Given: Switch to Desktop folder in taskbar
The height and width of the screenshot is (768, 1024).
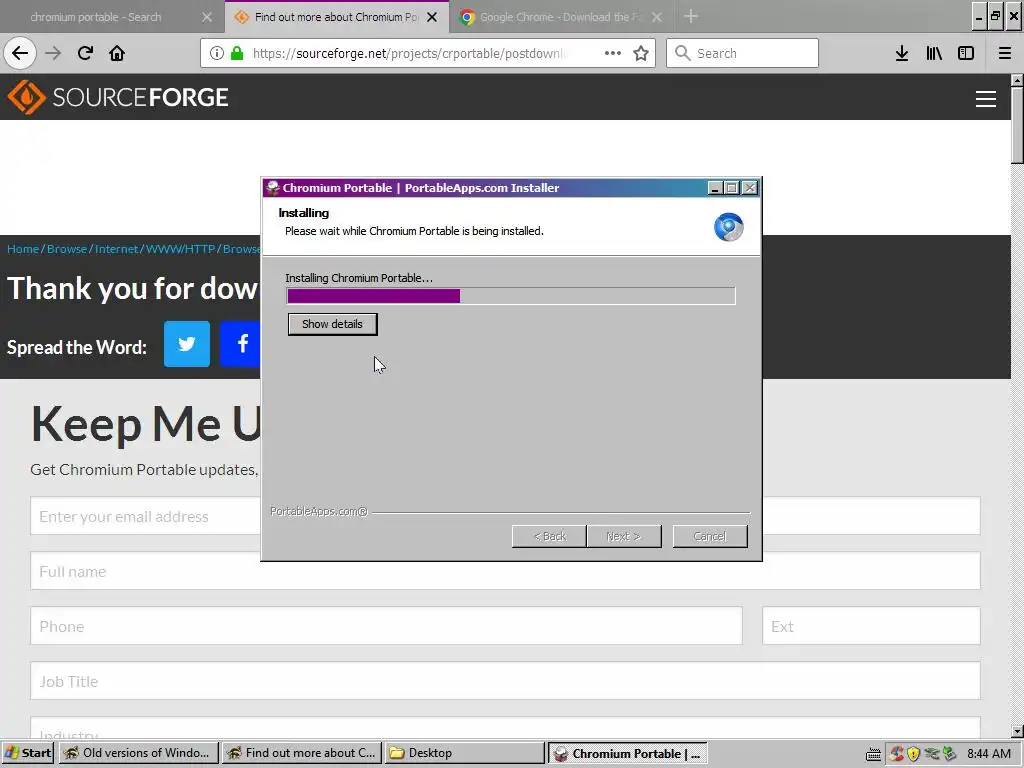Looking at the screenshot, I should click(464, 753).
